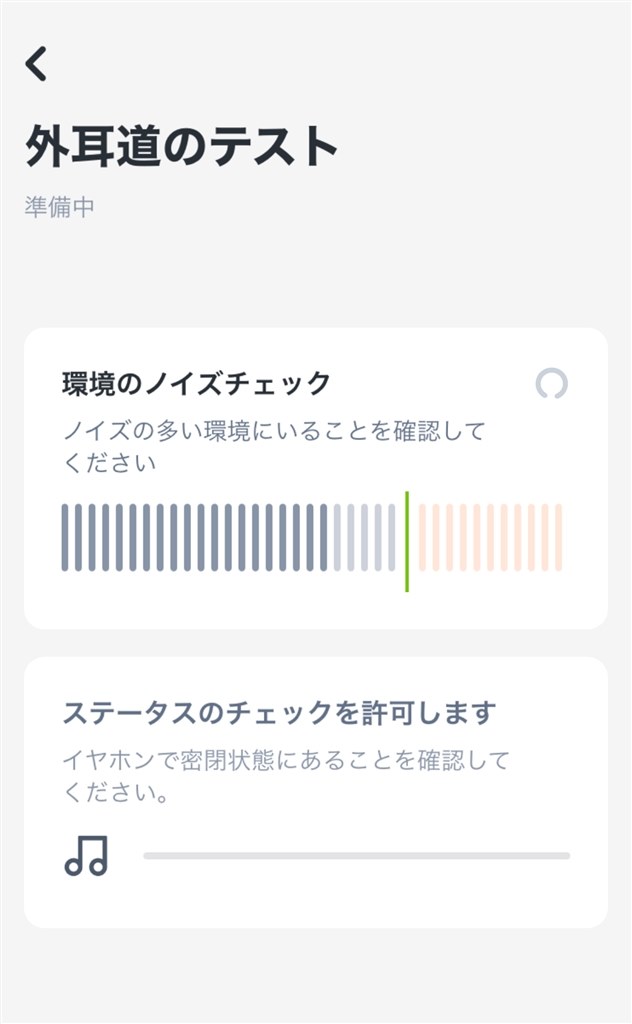Tap the loading spinner in noise check
The height and width of the screenshot is (1024, 632).
point(552,384)
